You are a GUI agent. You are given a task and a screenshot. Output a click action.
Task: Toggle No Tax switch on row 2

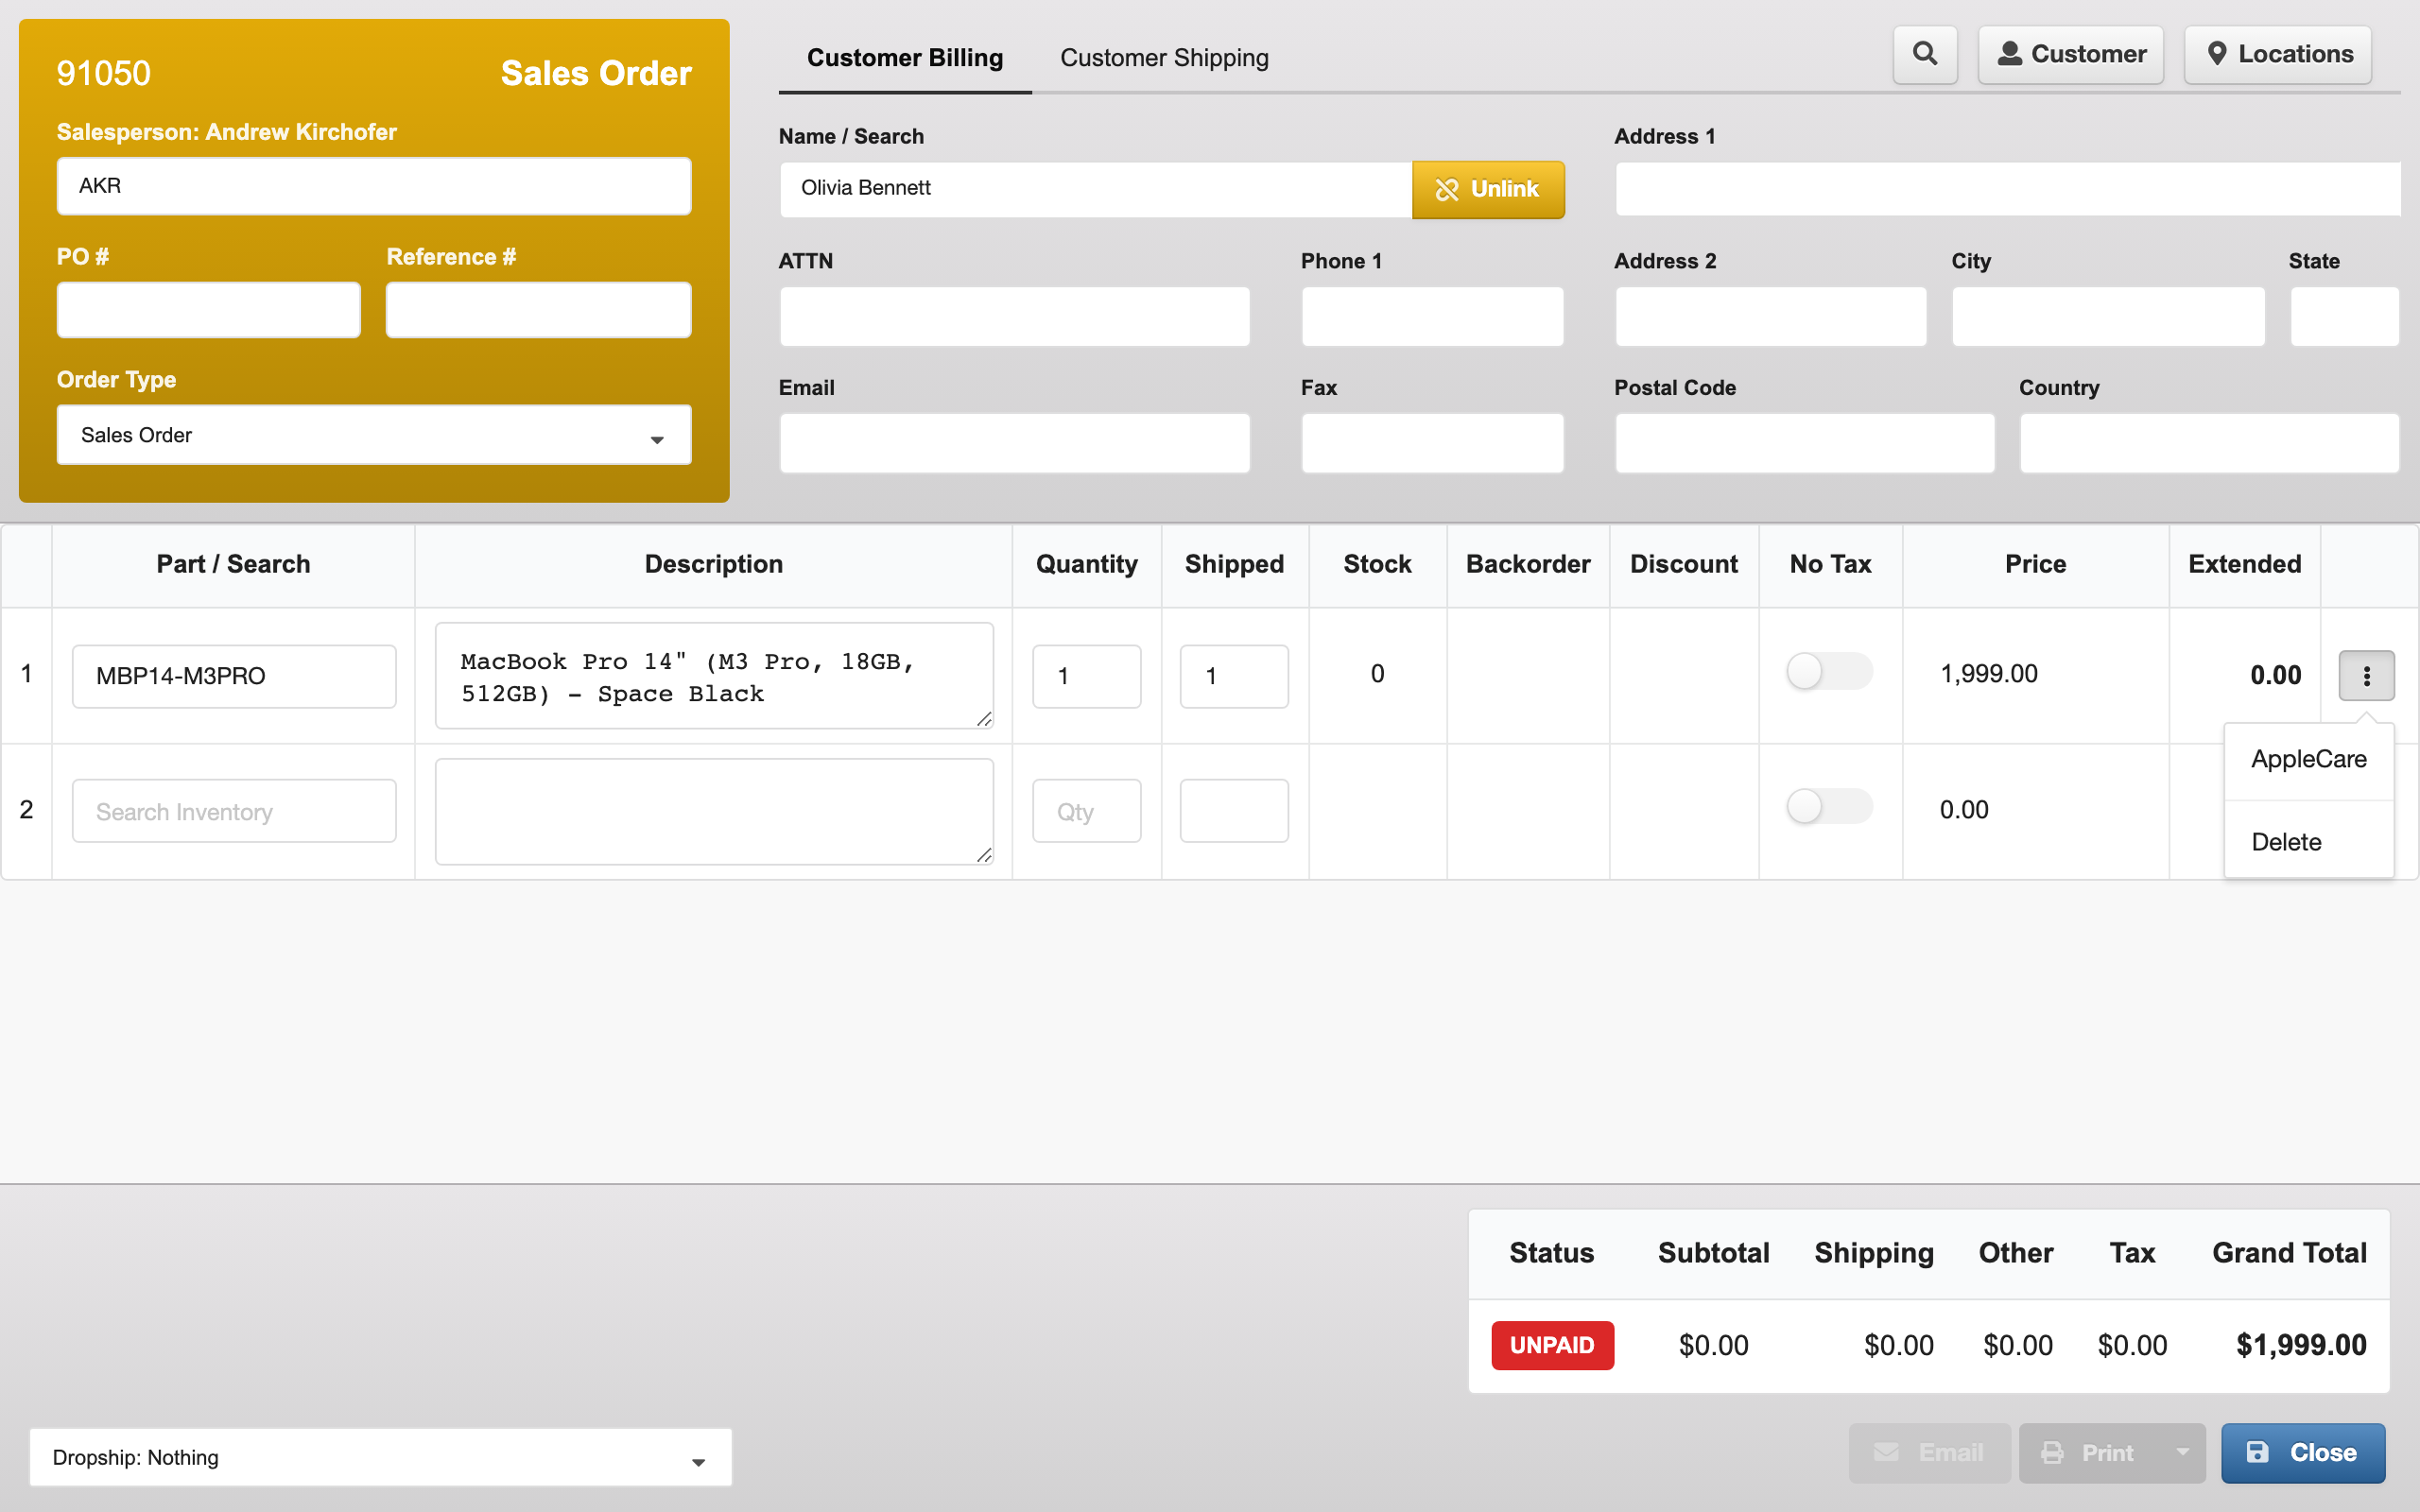pos(1829,806)
